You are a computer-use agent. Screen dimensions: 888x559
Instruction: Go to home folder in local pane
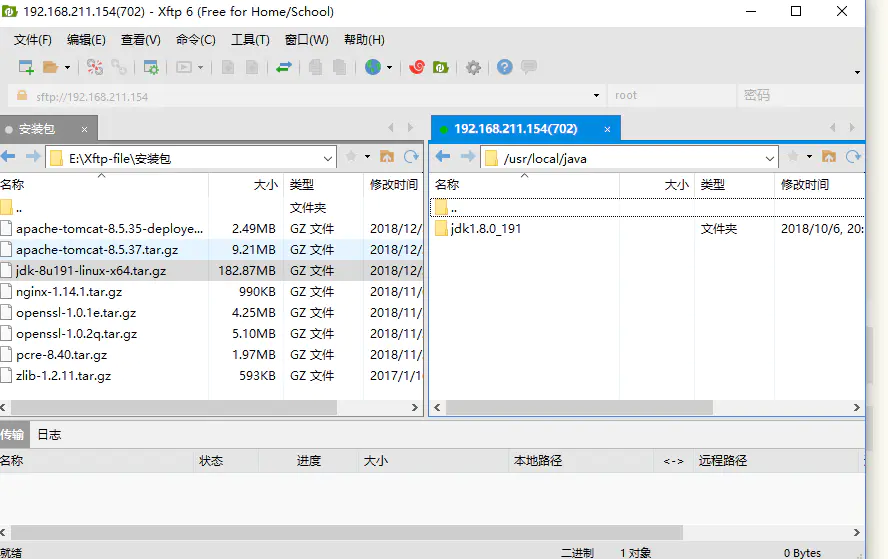click(x=387, y=156)
